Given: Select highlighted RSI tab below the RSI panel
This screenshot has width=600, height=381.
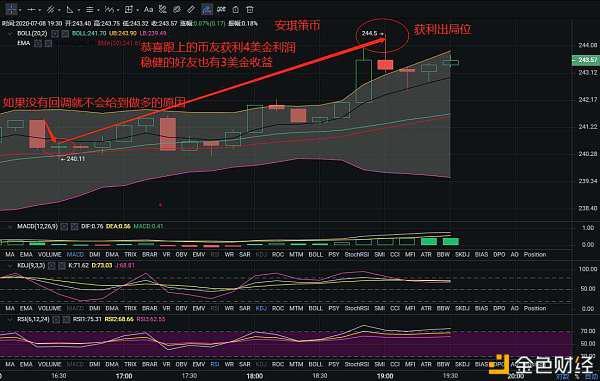Looking at the screenshot, I should (215, 364).
